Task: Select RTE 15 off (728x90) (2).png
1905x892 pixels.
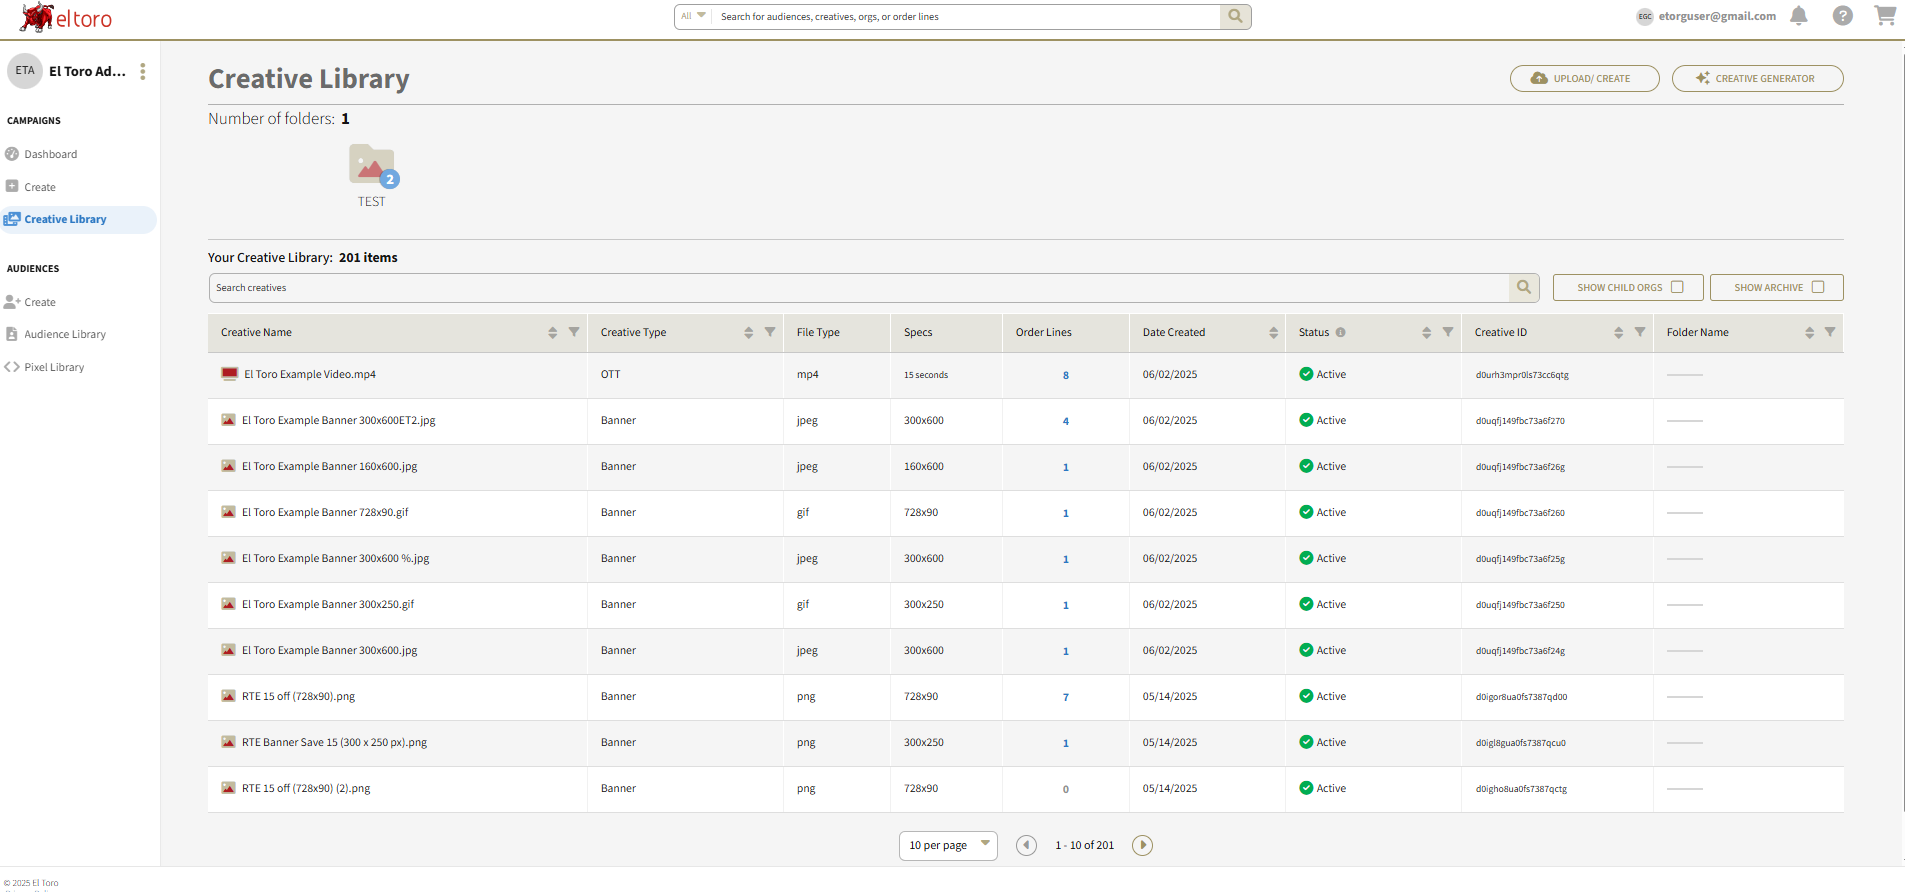Action: (x=306, y=789)
